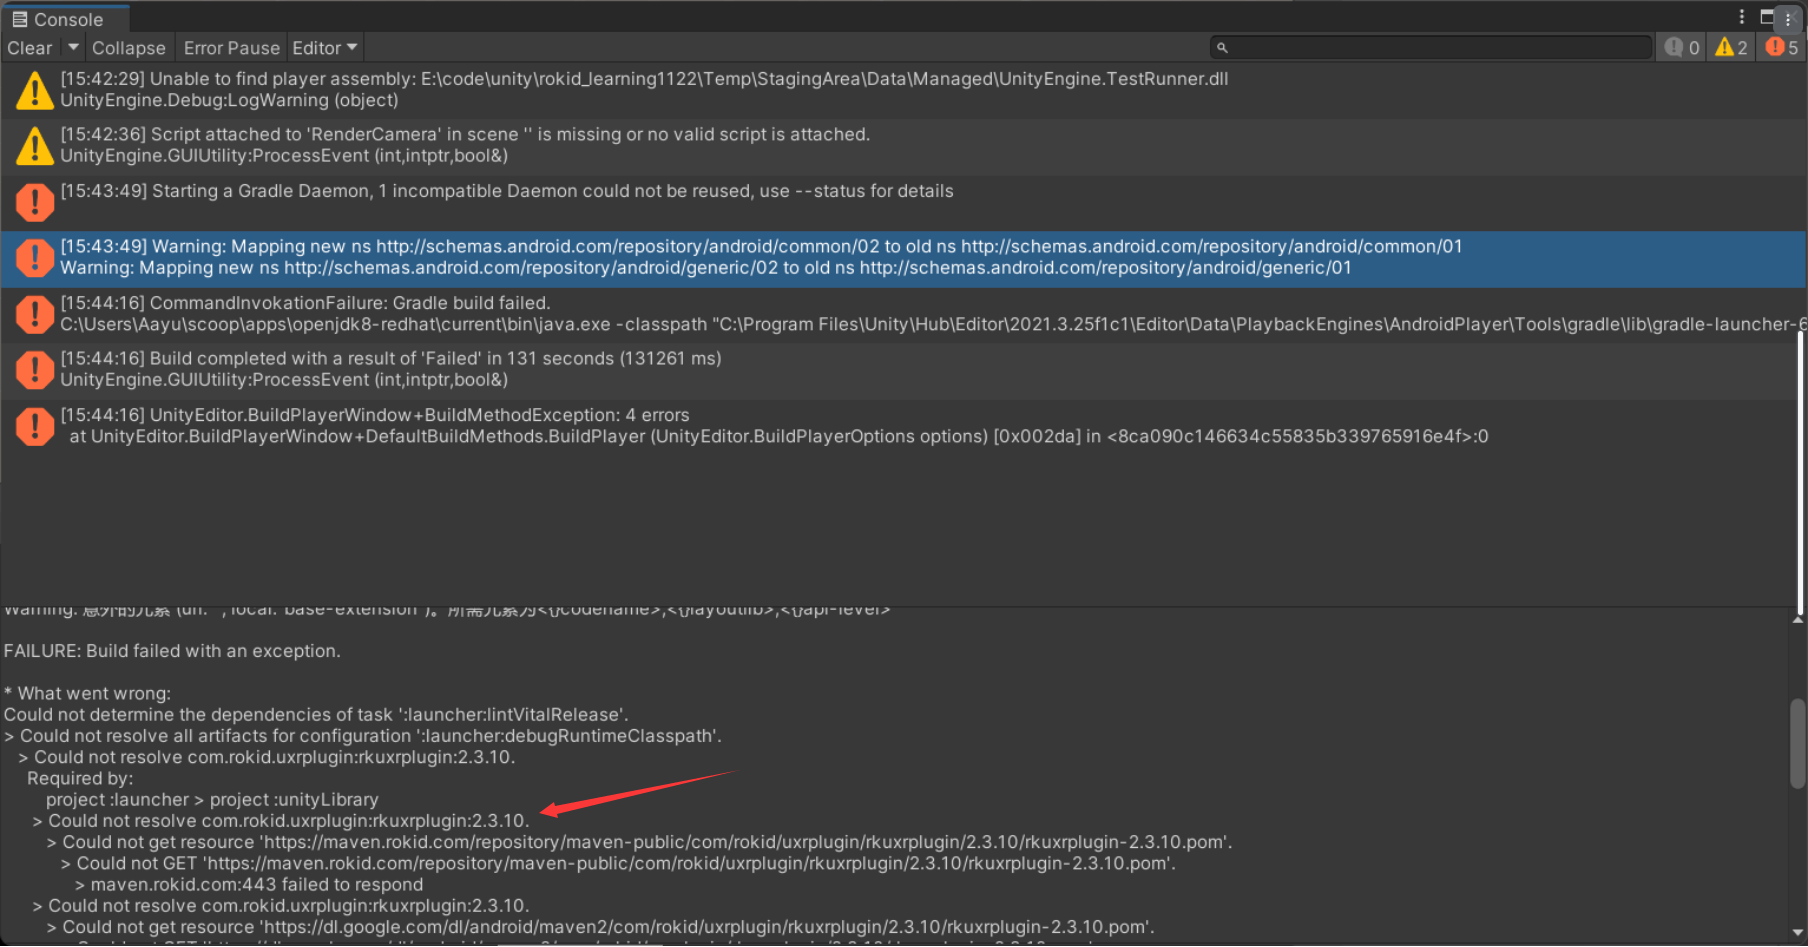
Task: Enable the Collapse option
Action: (128, 48)
